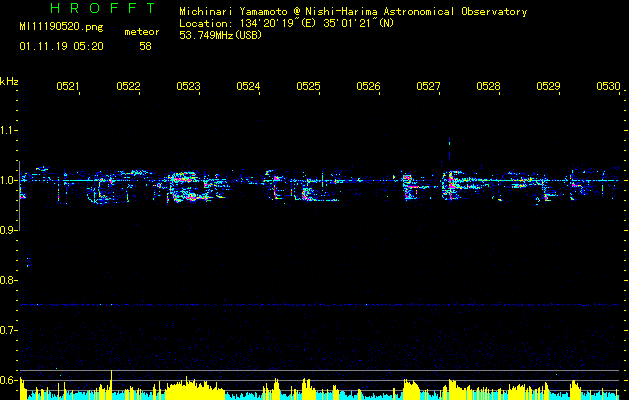Click the tall yellow signal-level spike before 0522
Image resolution: width=629 pixels, height=400 pixels.
click(112, 384)
